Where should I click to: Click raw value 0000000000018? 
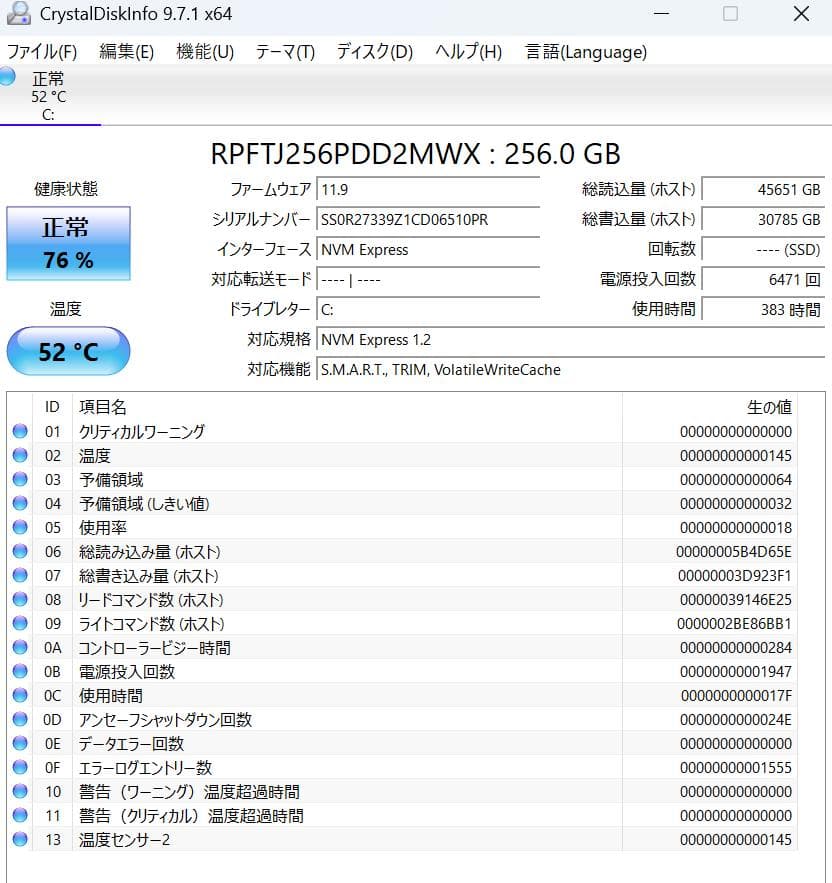pyautogui.click(x=736, y=528)
